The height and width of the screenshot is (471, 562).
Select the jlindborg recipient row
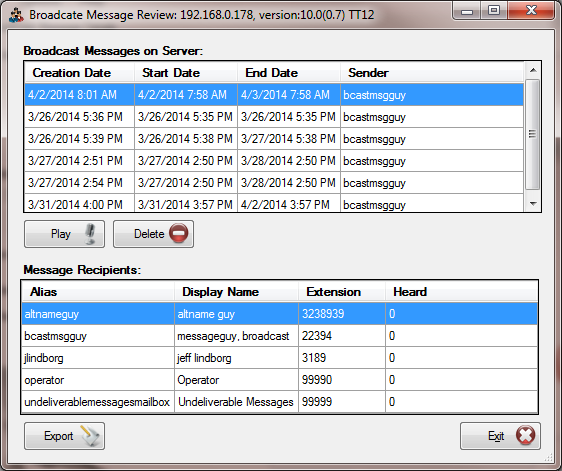point(280,358)
